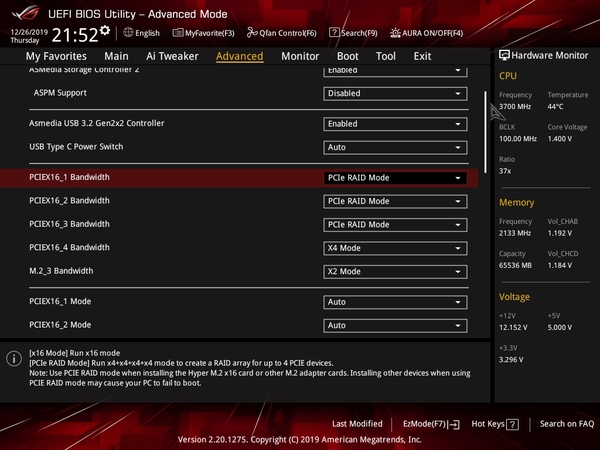Toggle AURA ON/OFF(F4)
This screenshot has height=450, width=600.
[x=426, y=33]
